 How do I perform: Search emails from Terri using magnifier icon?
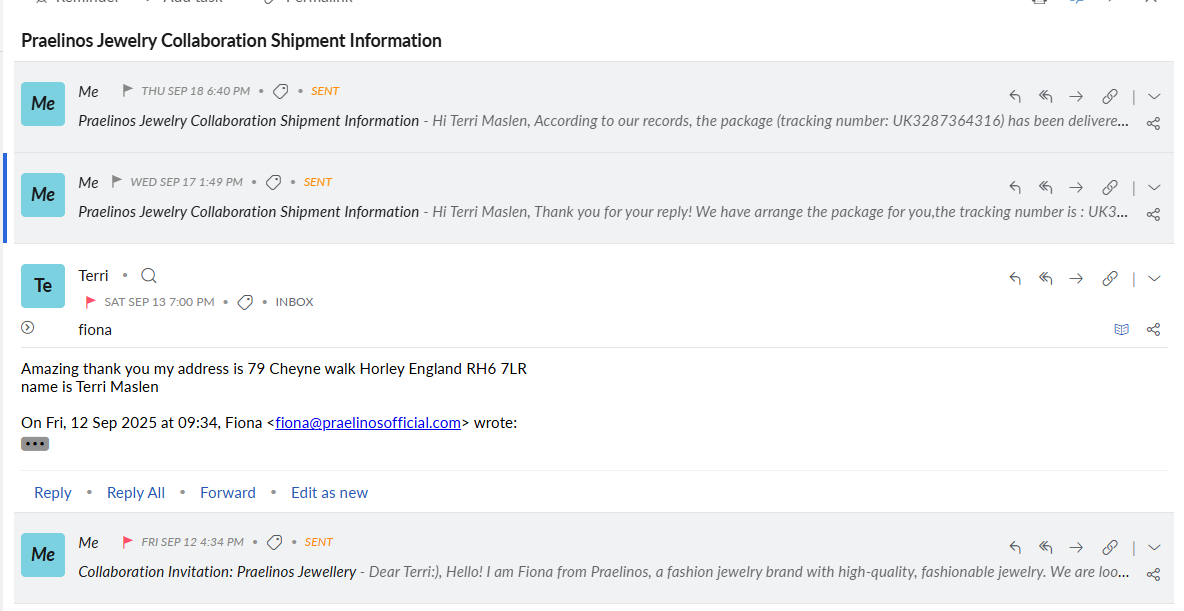149,276
